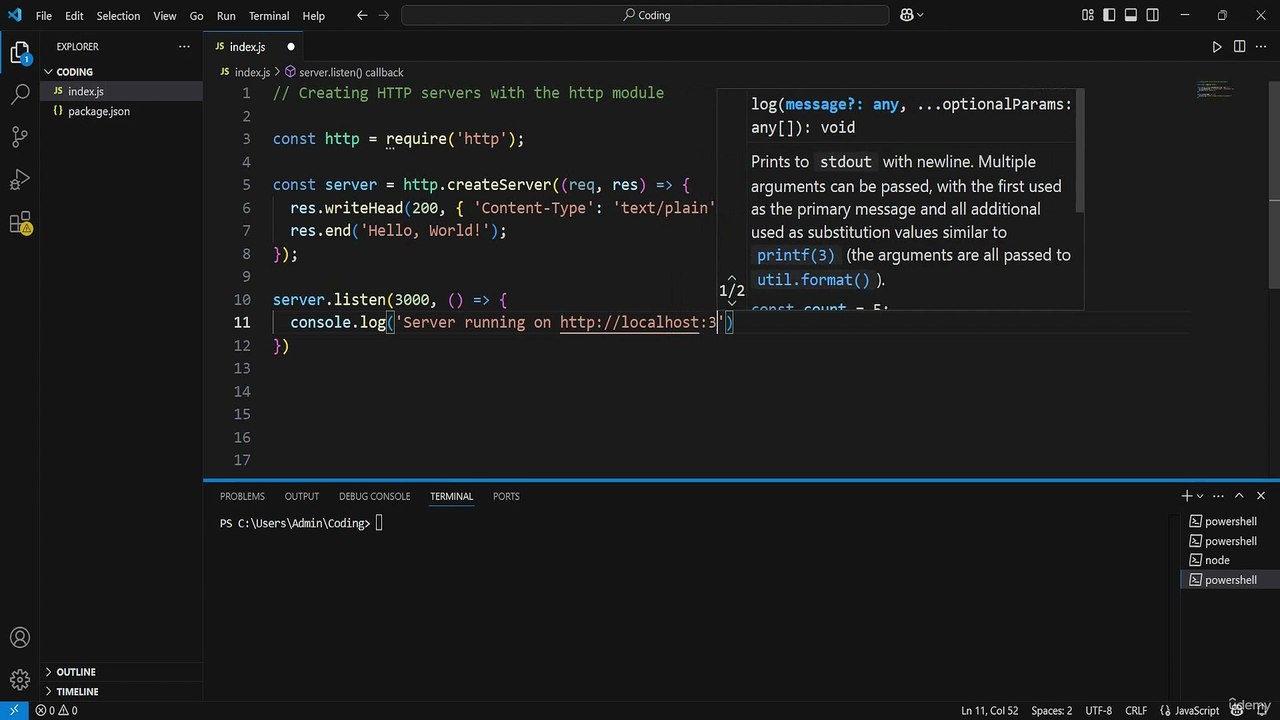Click the http://localhost:3 link in code
Viewport: 1280px width, 720px height.
[638, 322]
